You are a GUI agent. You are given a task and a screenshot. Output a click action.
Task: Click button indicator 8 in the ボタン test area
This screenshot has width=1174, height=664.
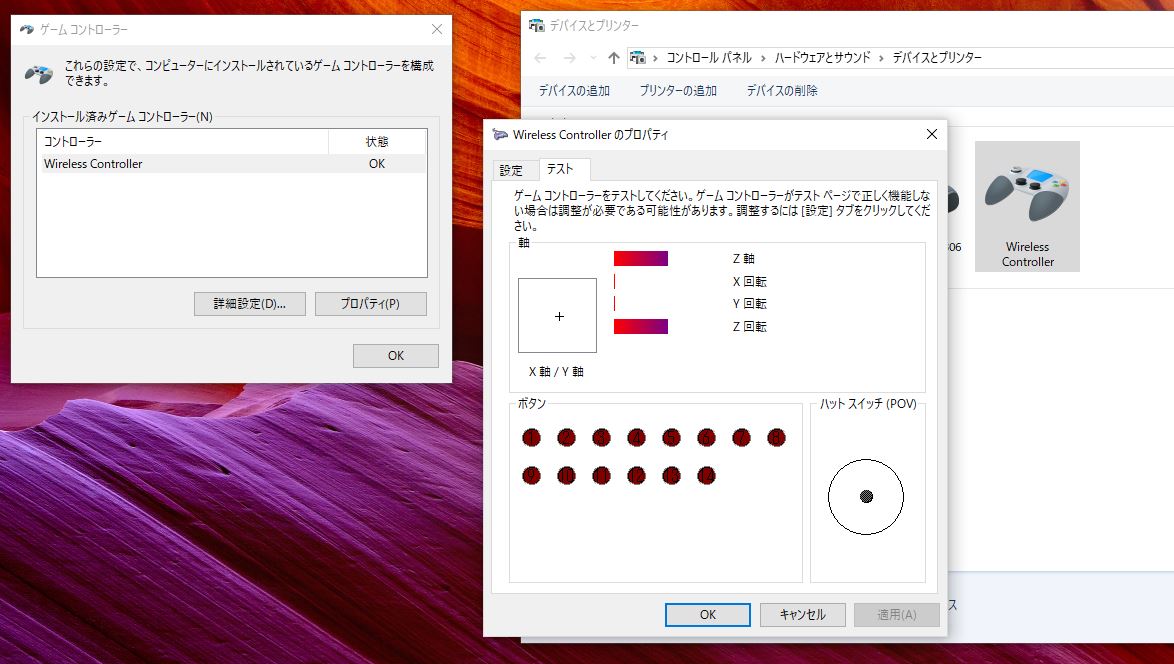coord(776,438)
